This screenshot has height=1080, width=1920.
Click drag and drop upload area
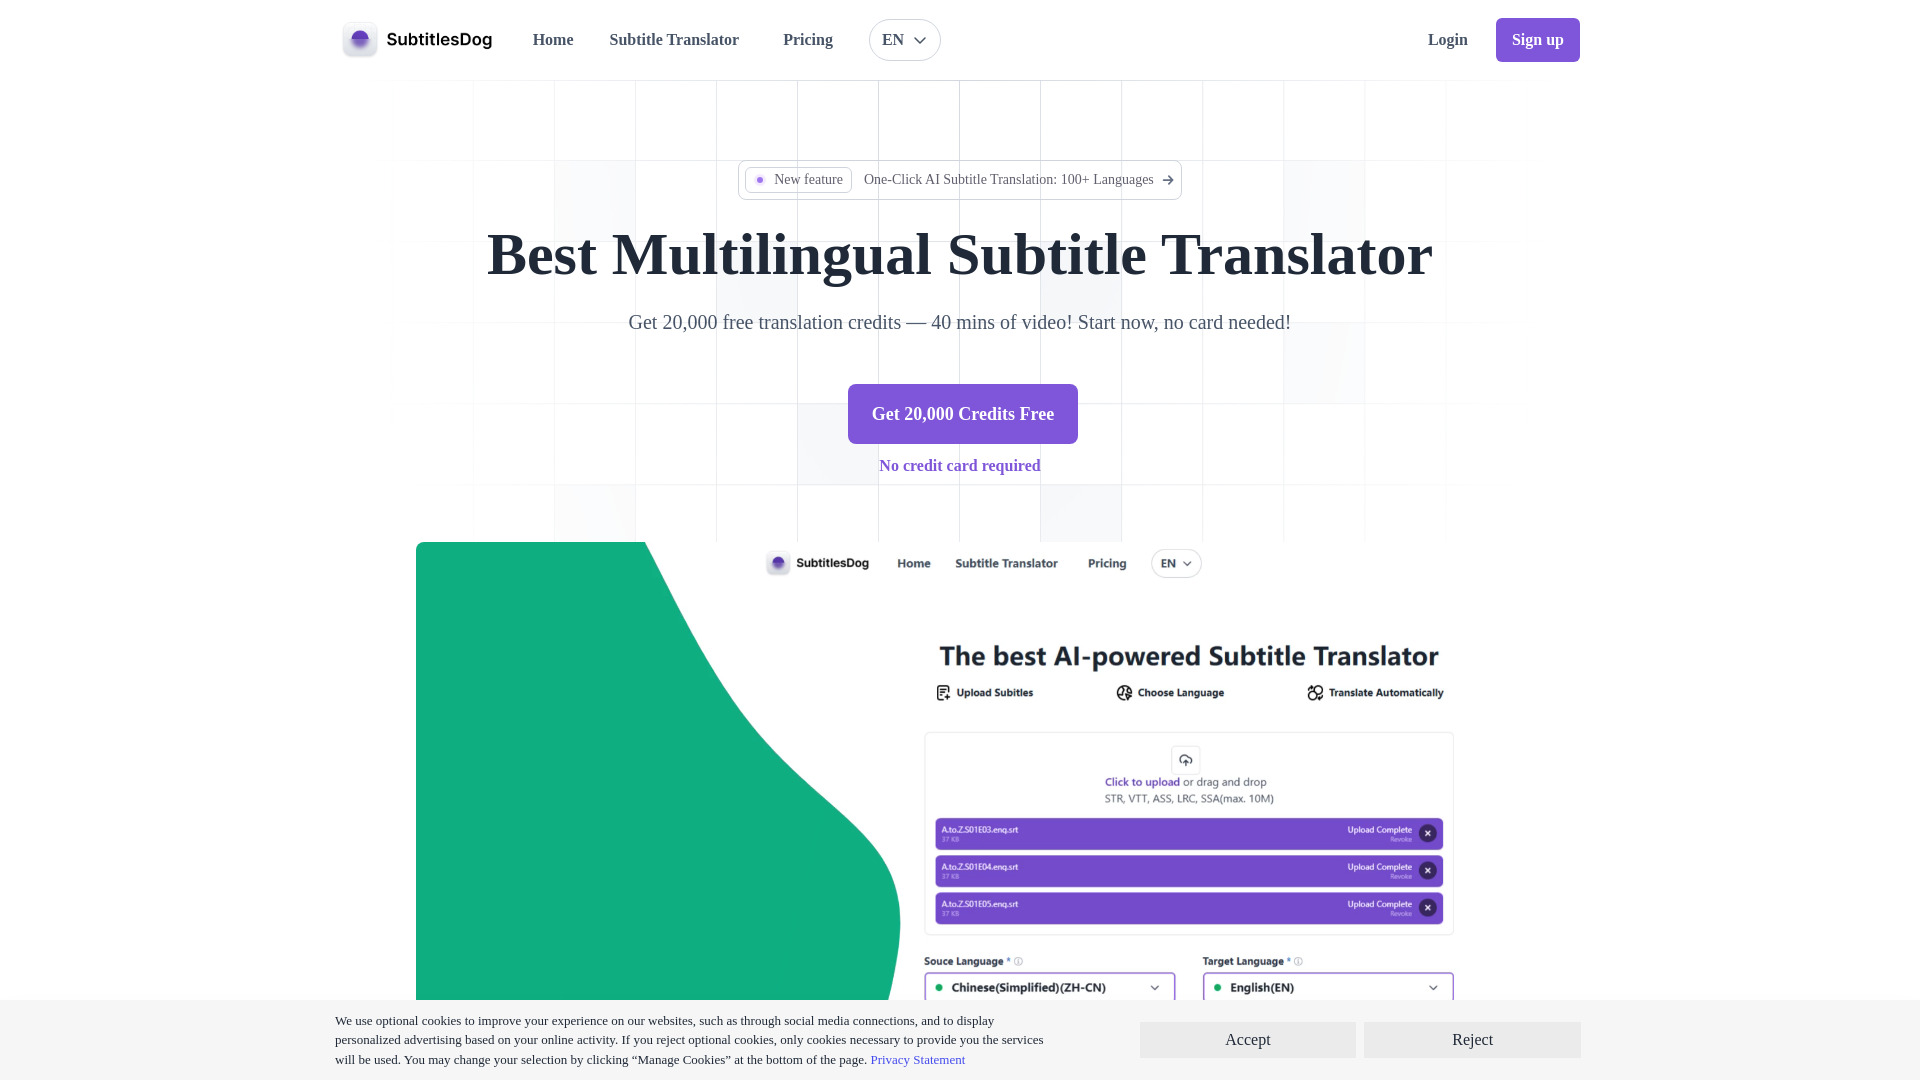coord(1185,777)
